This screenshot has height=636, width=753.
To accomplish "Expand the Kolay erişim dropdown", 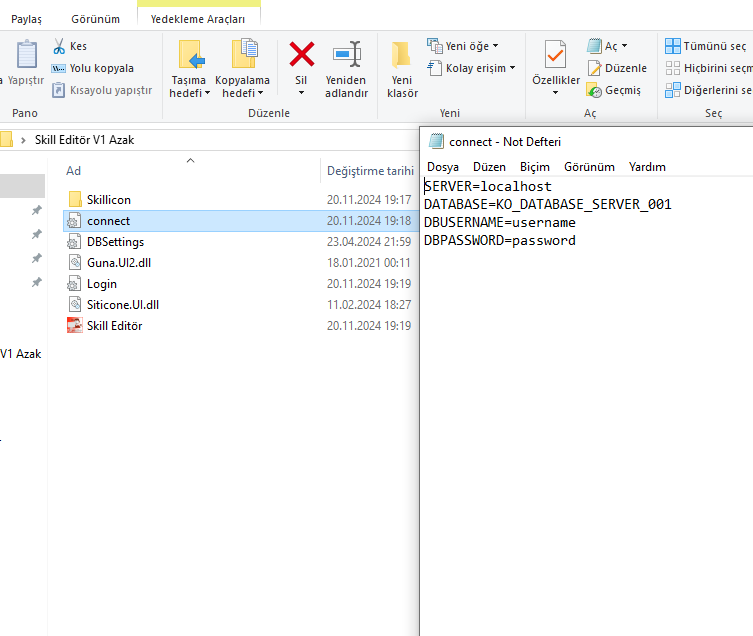I will tap(472, 68).
